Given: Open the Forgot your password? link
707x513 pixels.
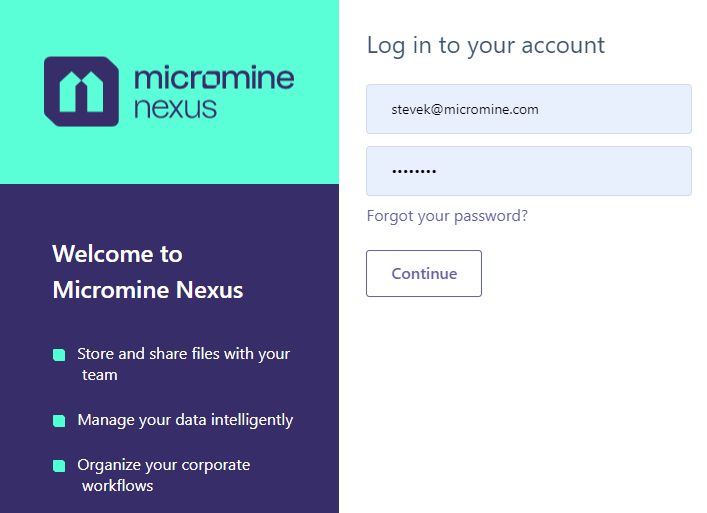Looking at the screenshot, I should click(447, 216).
